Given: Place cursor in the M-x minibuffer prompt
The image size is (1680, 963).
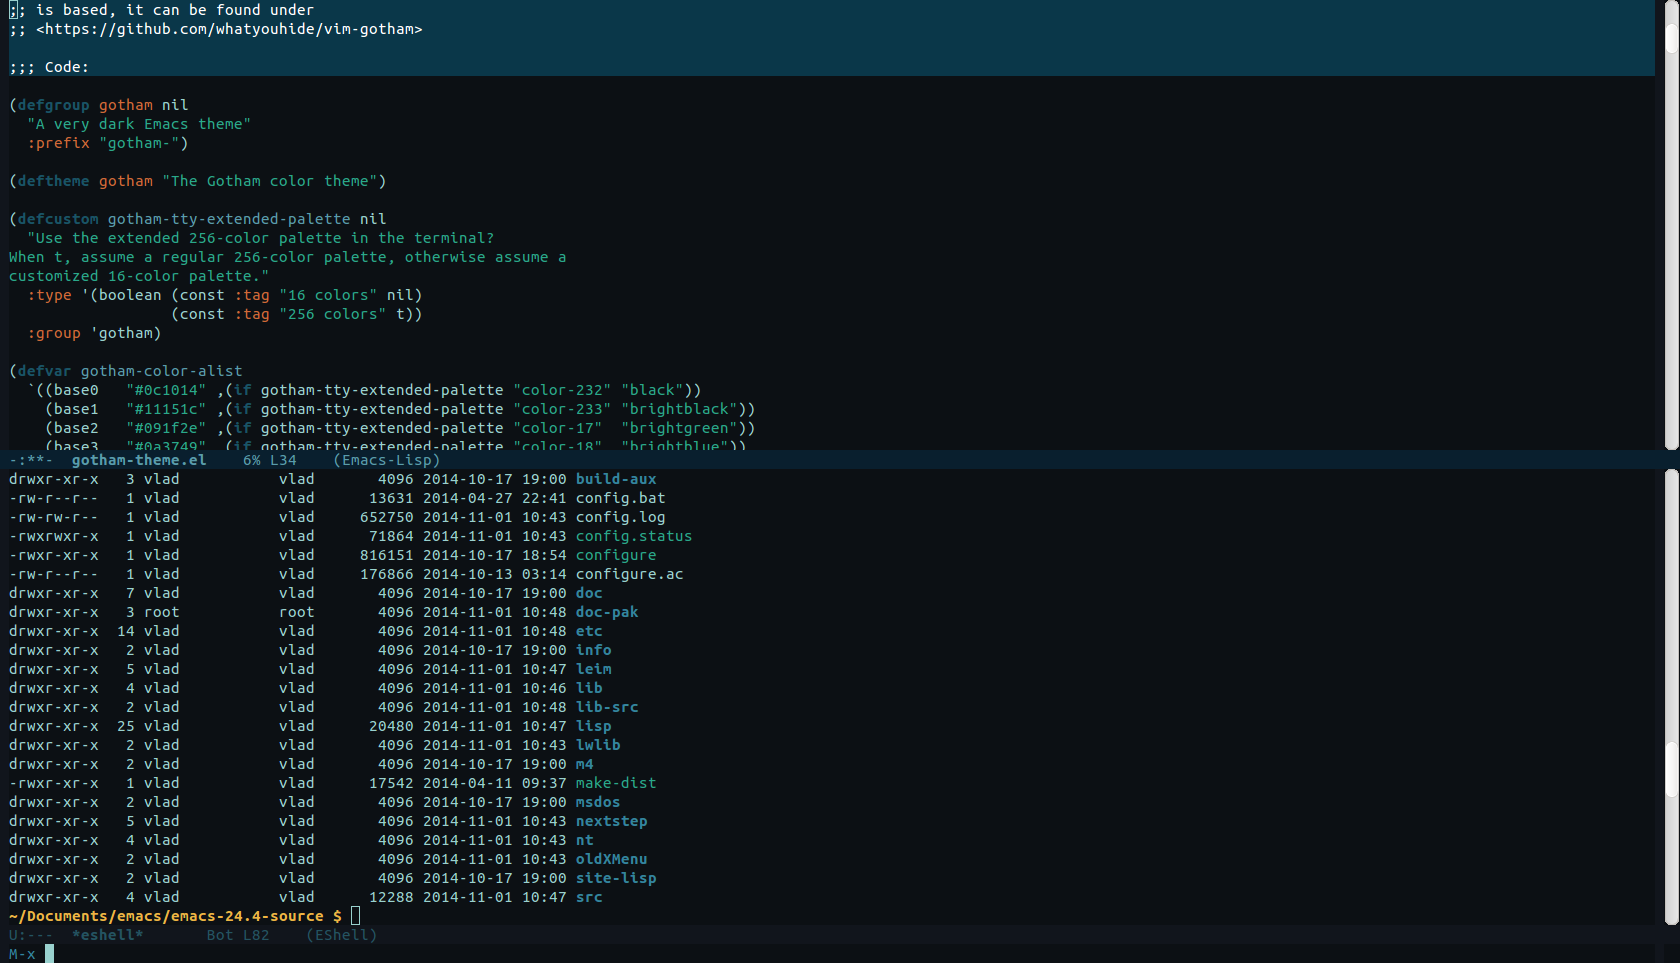Looking at the screenshot, I should [x=49, y=954].
